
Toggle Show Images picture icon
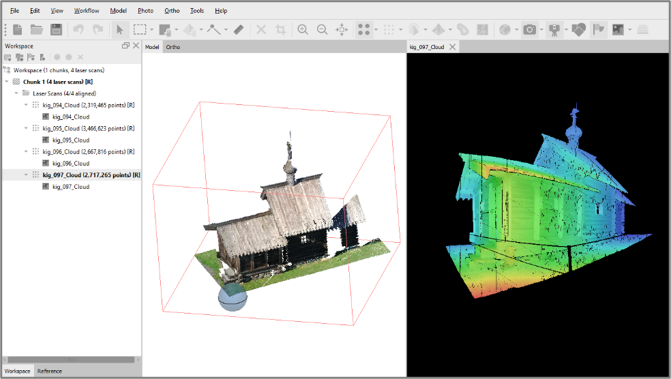pos(618,30)
